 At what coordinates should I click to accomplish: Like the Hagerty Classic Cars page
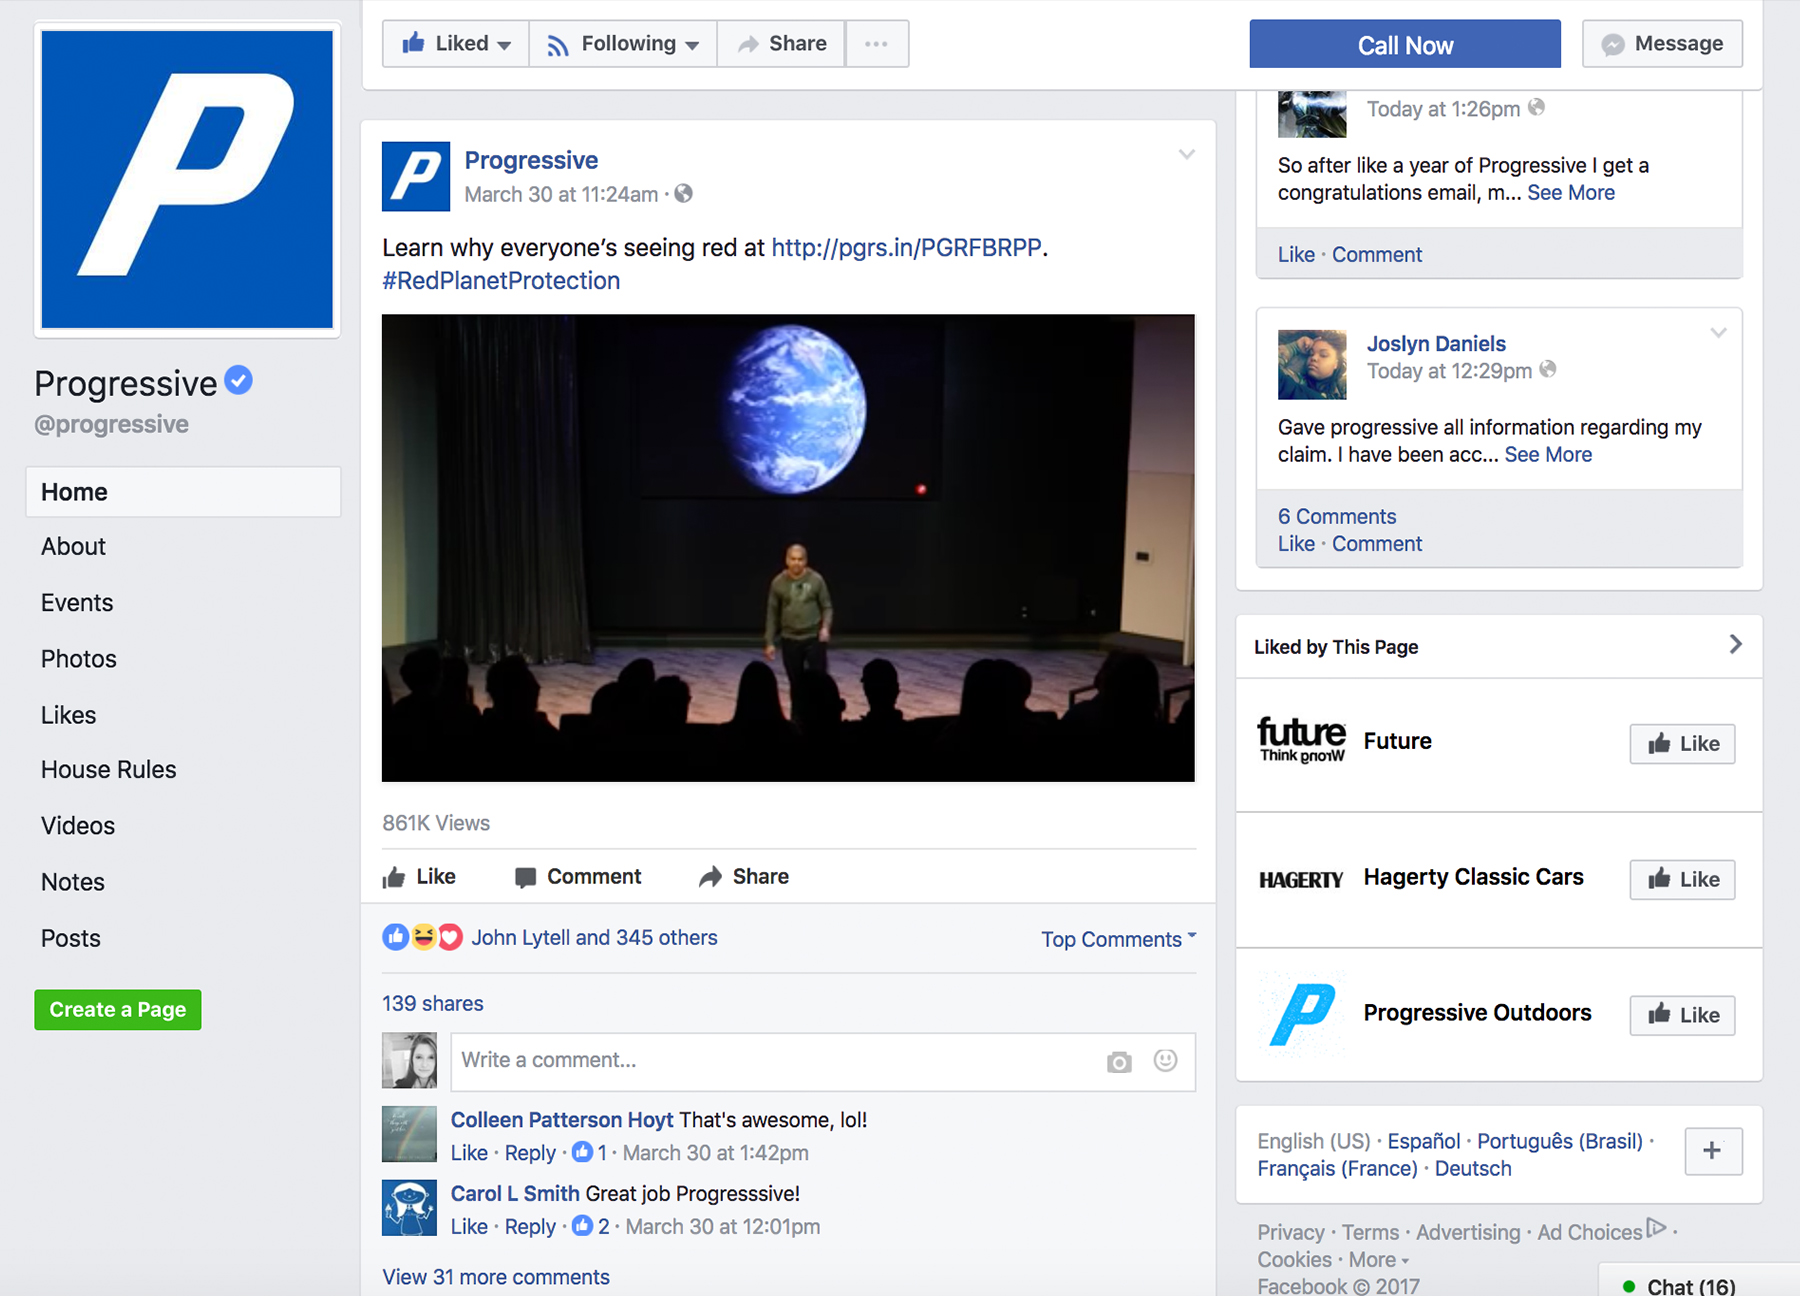click(x=1683, y=880)
